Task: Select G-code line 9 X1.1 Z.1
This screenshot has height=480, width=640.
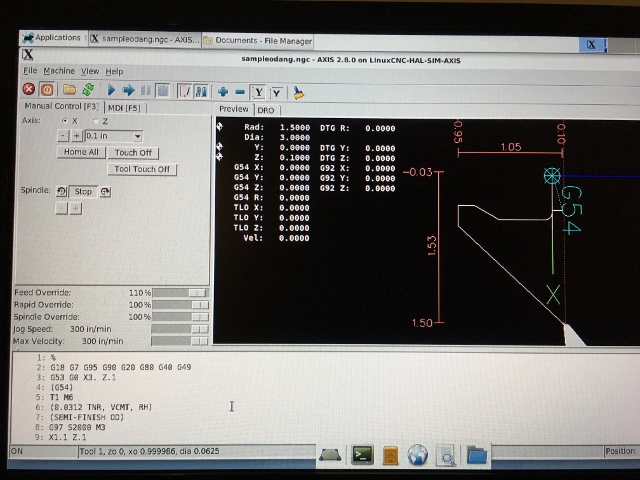Action: pos(68,437)
